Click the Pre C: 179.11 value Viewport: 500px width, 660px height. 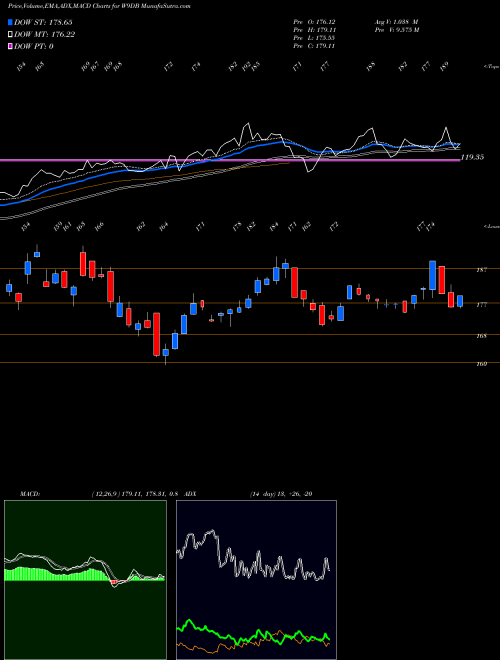(x=314, y=46)
